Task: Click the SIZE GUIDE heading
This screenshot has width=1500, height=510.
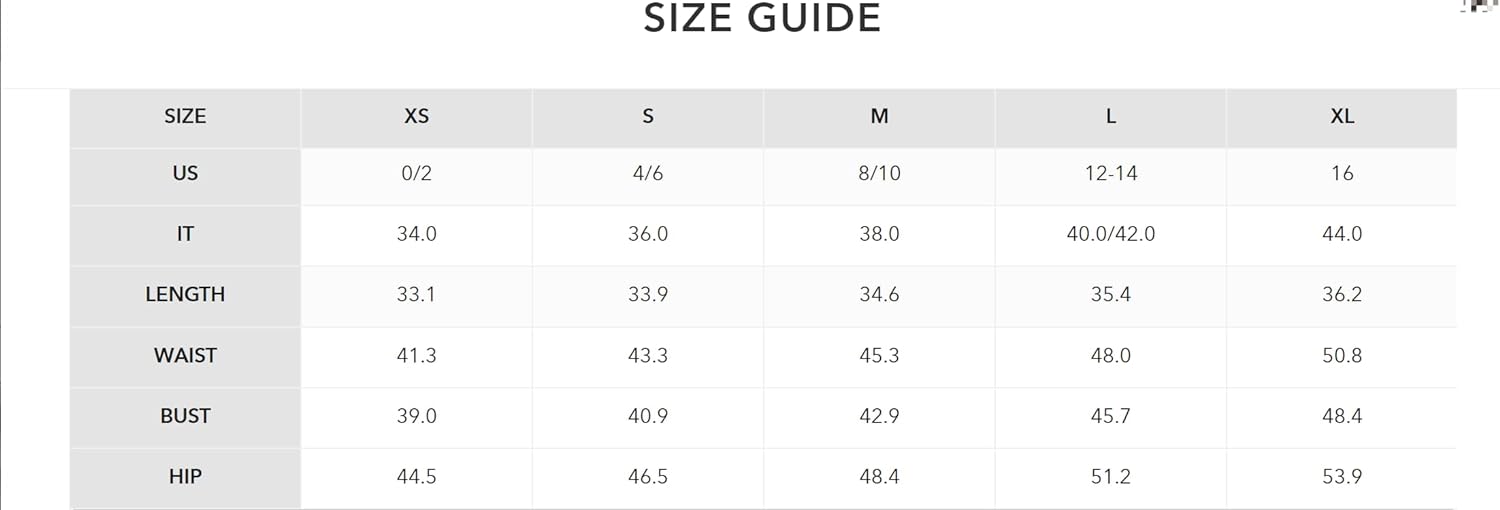Action: pyautogui.click(x=762, y=18)
